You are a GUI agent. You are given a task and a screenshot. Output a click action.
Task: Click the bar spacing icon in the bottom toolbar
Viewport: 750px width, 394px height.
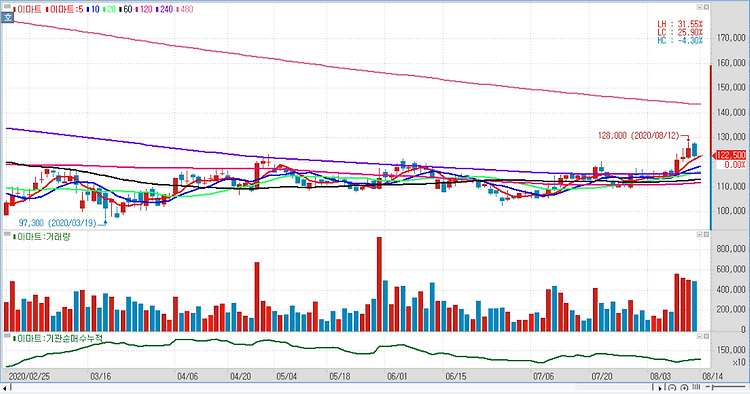pos(696,387)
